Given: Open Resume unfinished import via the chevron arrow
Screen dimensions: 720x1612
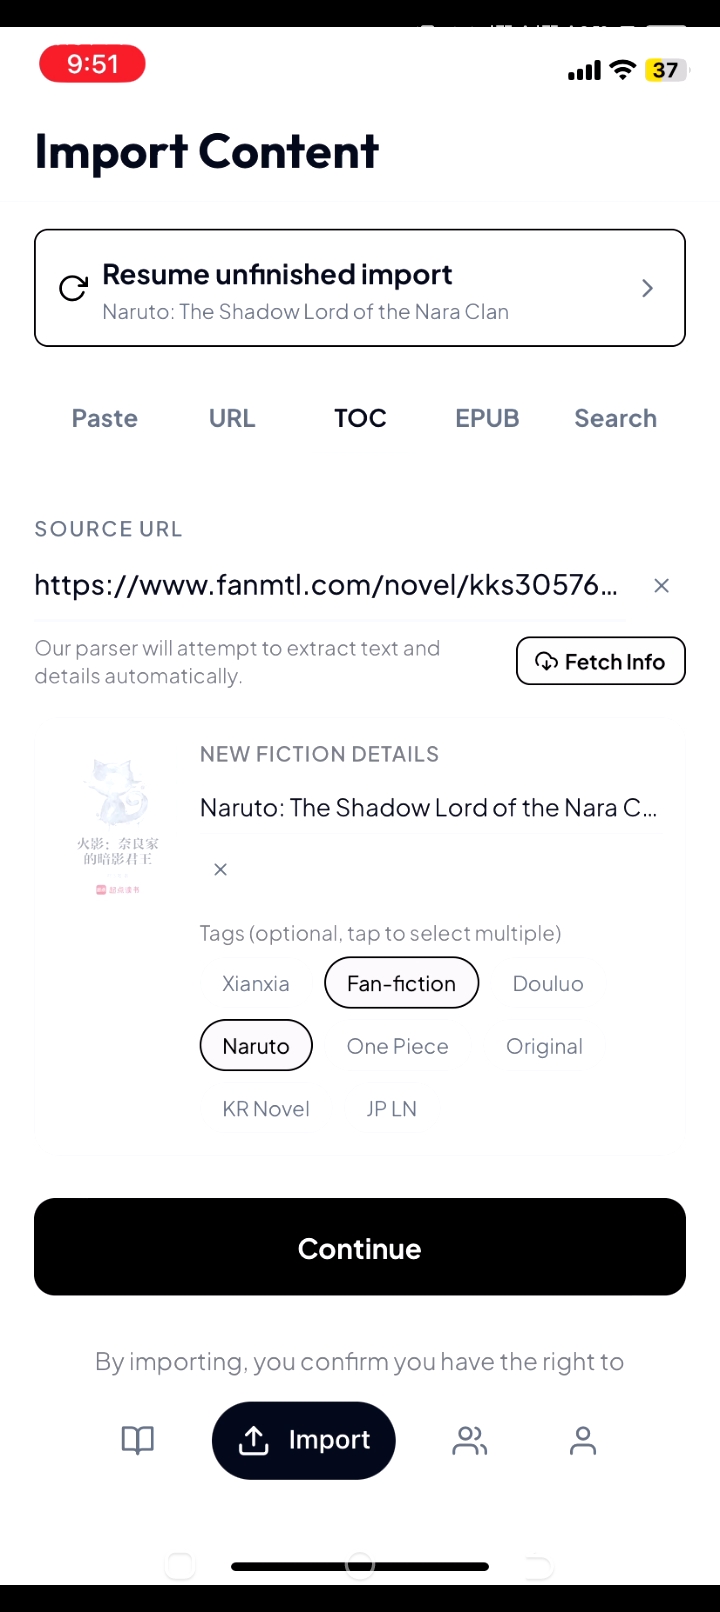Looking at the screenshot, I should [x=647, y=288].
